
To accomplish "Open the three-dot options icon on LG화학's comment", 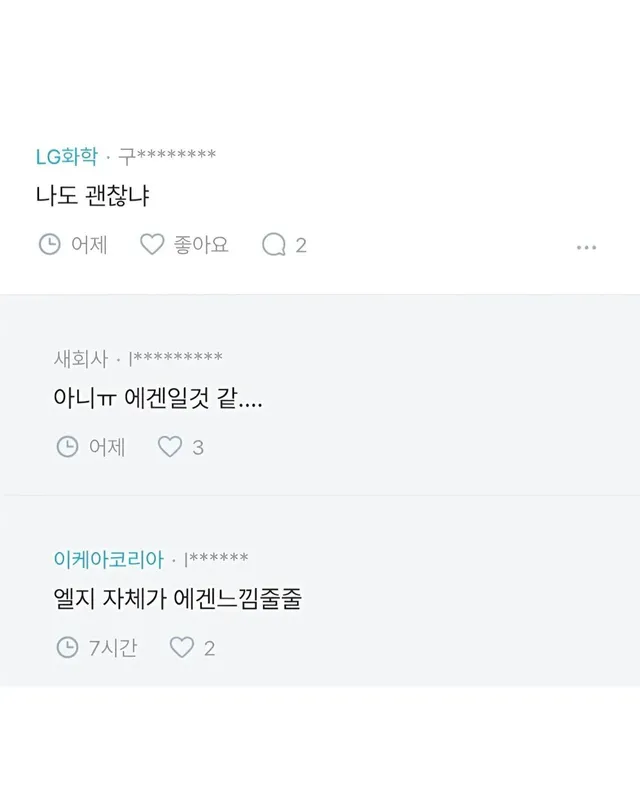I will tap(587, 249).
